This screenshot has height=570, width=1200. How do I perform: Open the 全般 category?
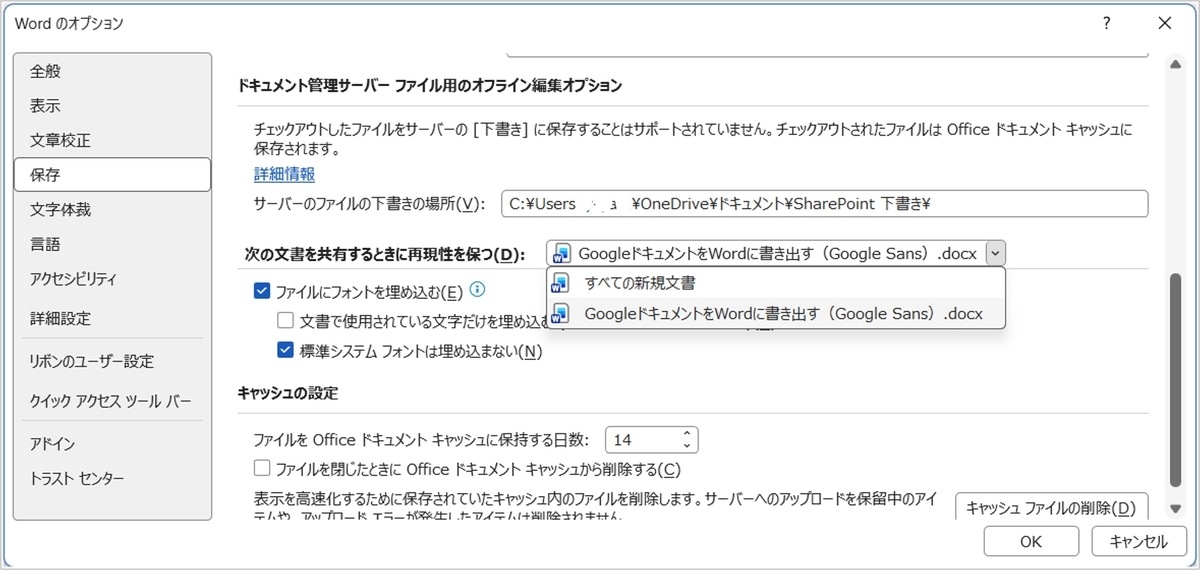112,71
